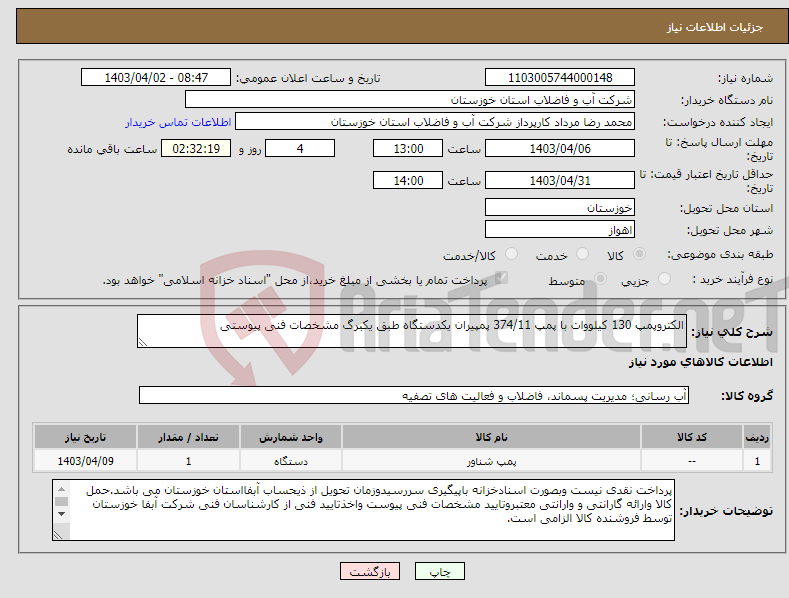Click the ساعت باقی مانده label
The height and width of the screenshot is (598, 789).
point(112,149)
